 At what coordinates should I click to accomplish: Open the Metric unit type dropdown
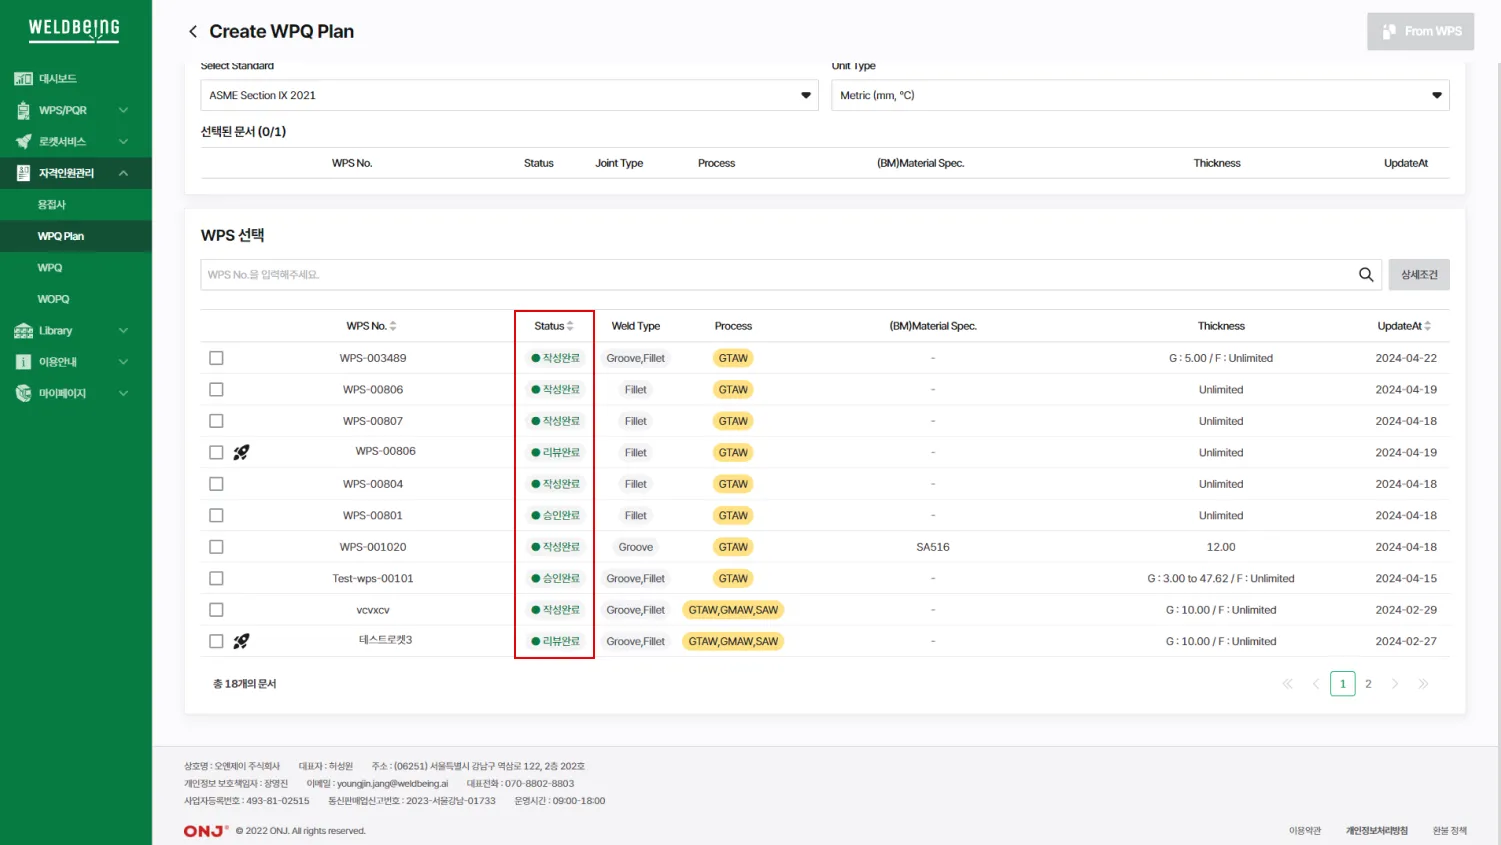point(1140,95)
